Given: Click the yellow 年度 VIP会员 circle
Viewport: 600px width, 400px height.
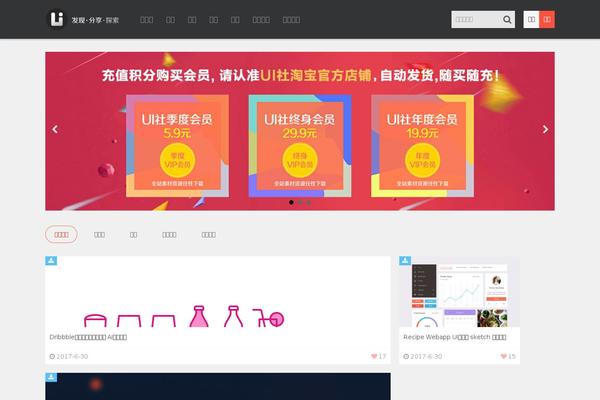Looking at the screenshot, I should pos(422,160).
